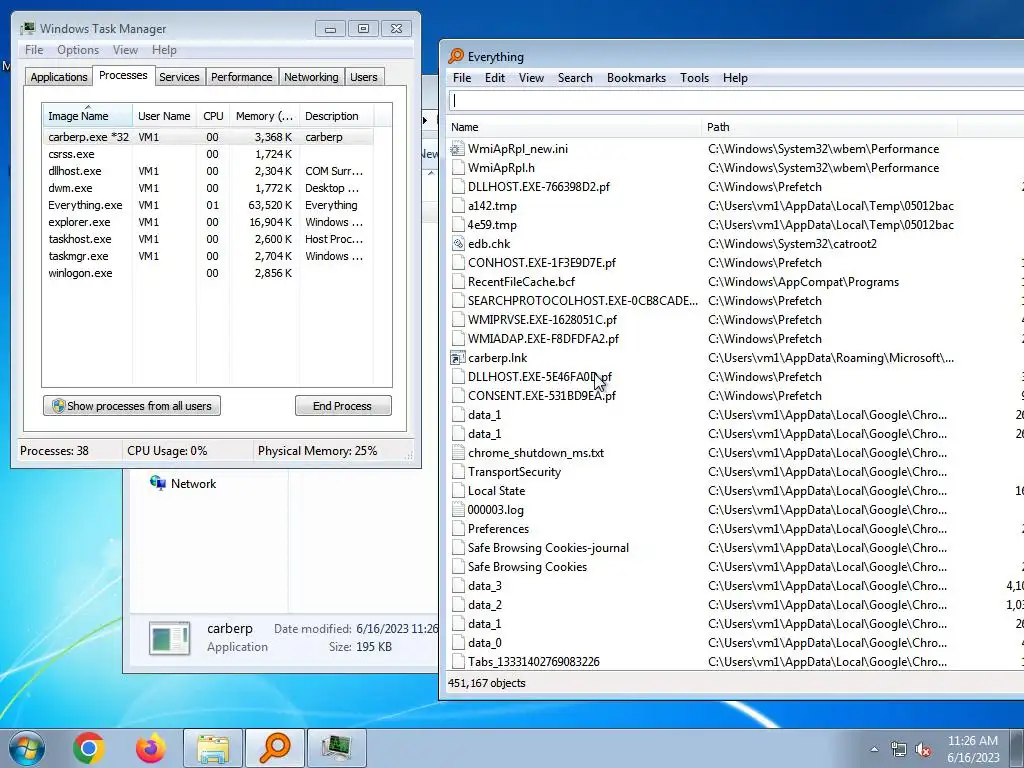Select the csrss.exe process
1024x768 pixels.
tap(208, 154)
